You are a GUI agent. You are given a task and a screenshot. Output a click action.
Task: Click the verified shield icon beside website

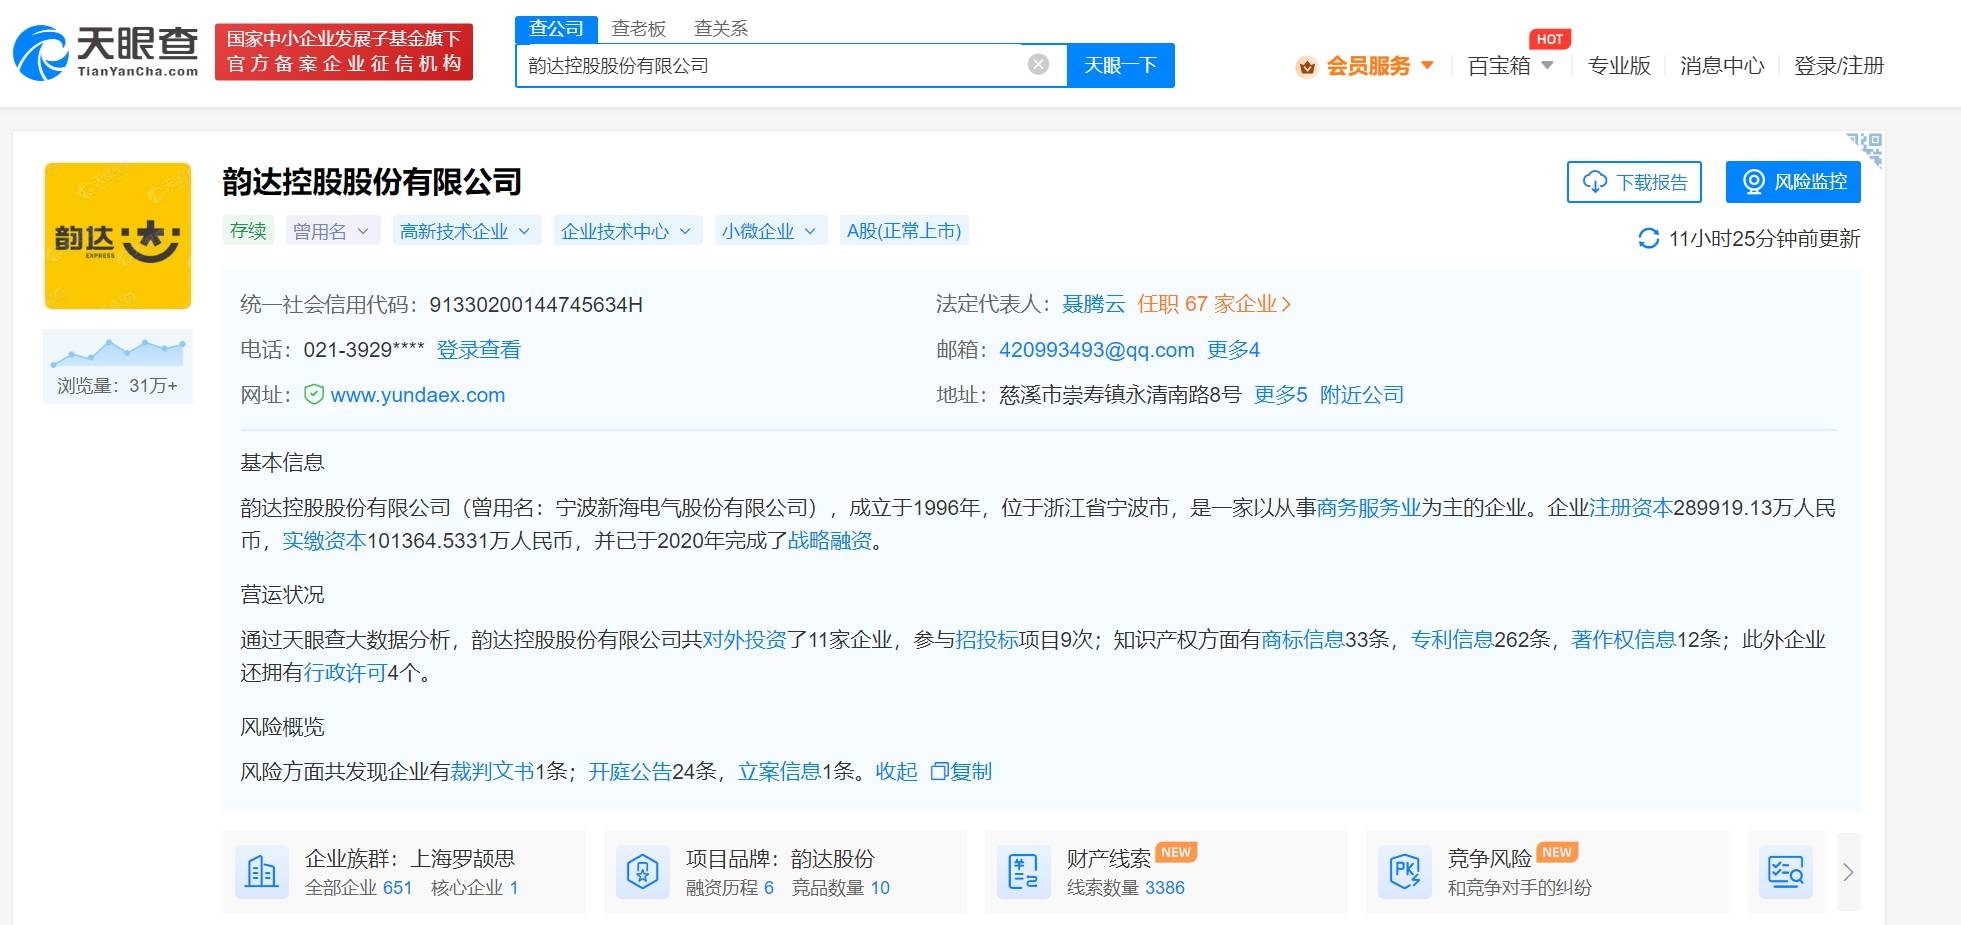[314, 395]
